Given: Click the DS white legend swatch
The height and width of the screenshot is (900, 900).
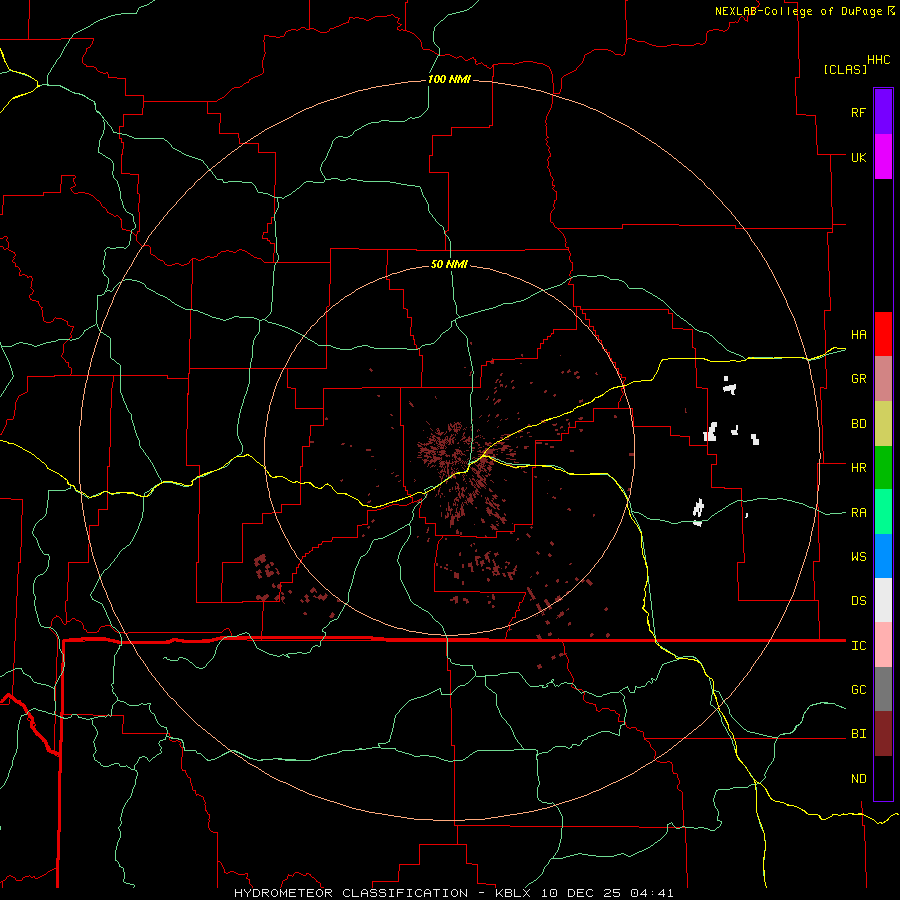Looking at the screenshot, I should click(883, 600).
